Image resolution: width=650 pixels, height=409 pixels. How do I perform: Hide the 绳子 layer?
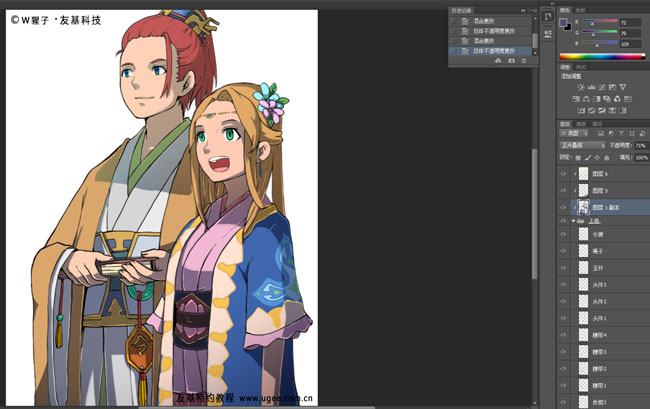563,251
